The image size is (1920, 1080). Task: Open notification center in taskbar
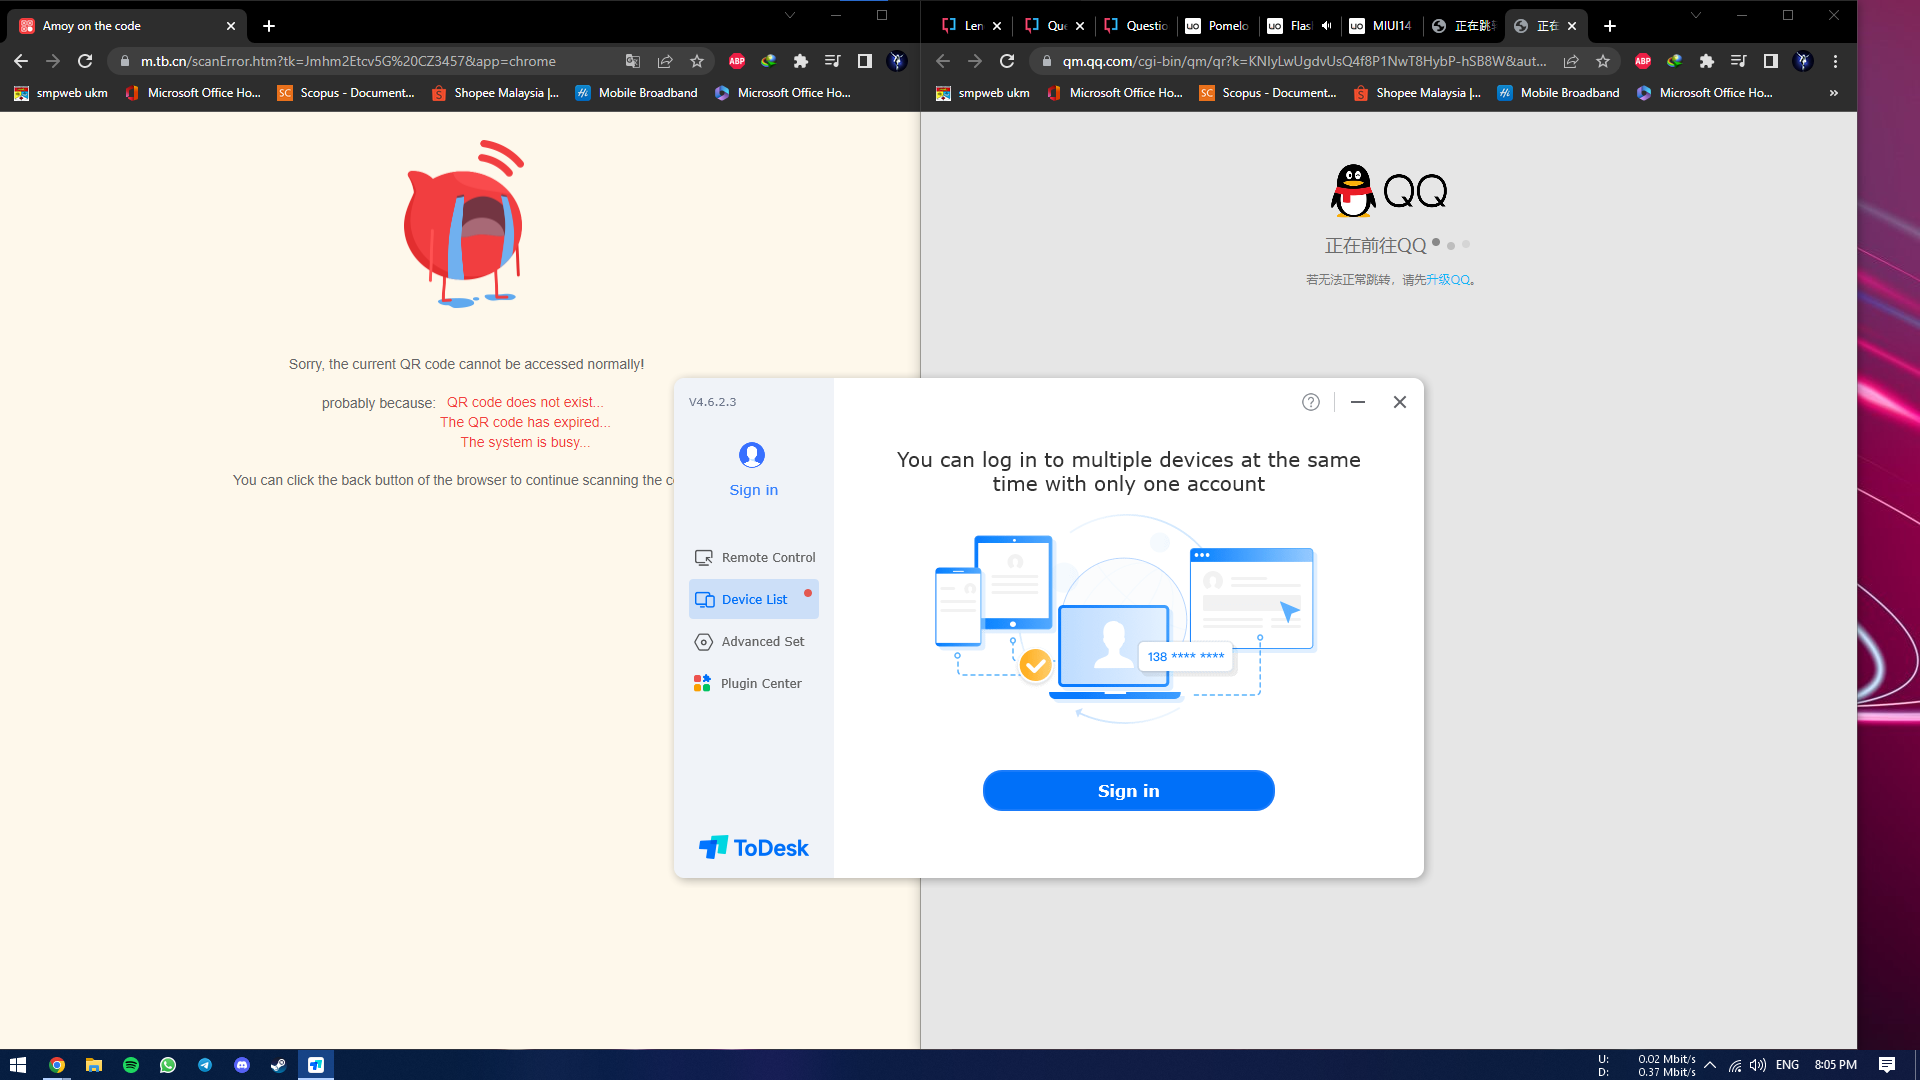[x=1887, y=1065]
